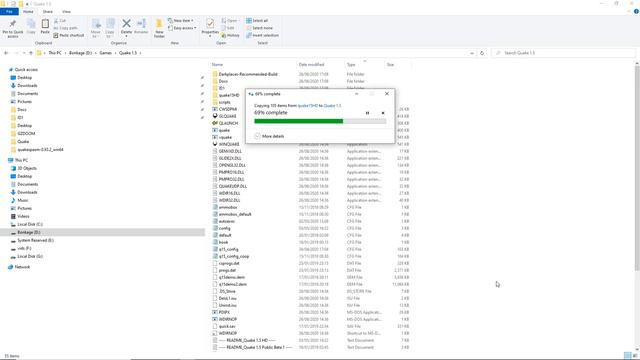
Task: Expand More details in copy dialog
Action: pyautogui.click(x=269, y=136)
